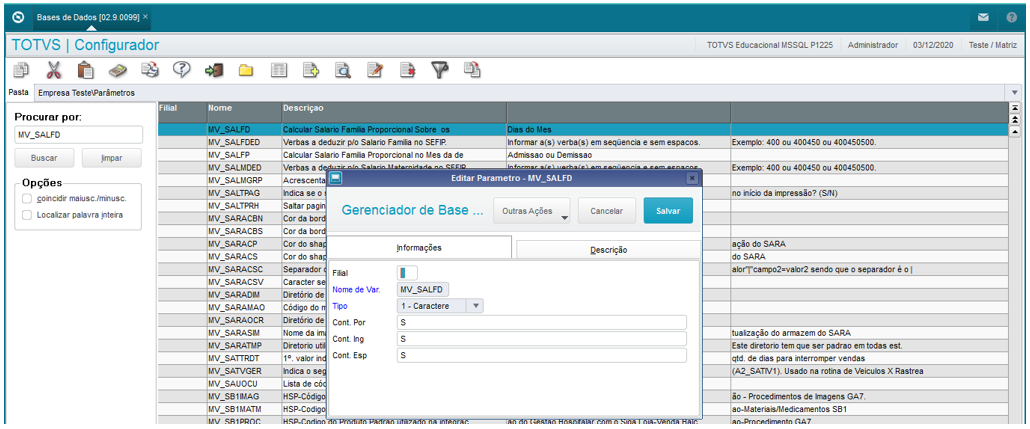Click the last toolbar document copy icon

tap(472, 70)
